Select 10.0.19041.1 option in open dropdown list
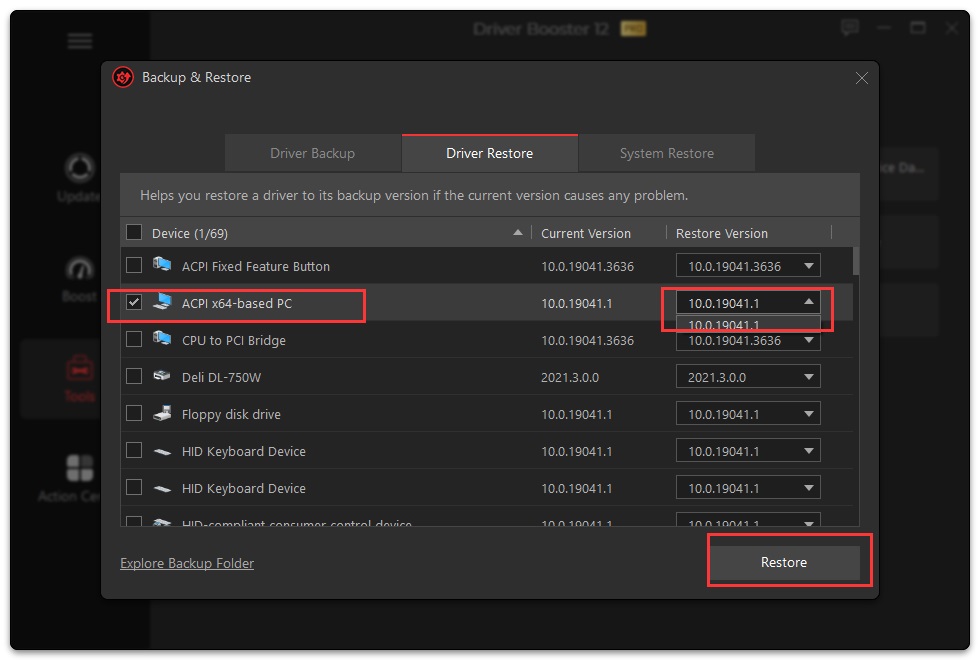Image resolution: width=980 pixels, height=660 pixels. (748, 323)
